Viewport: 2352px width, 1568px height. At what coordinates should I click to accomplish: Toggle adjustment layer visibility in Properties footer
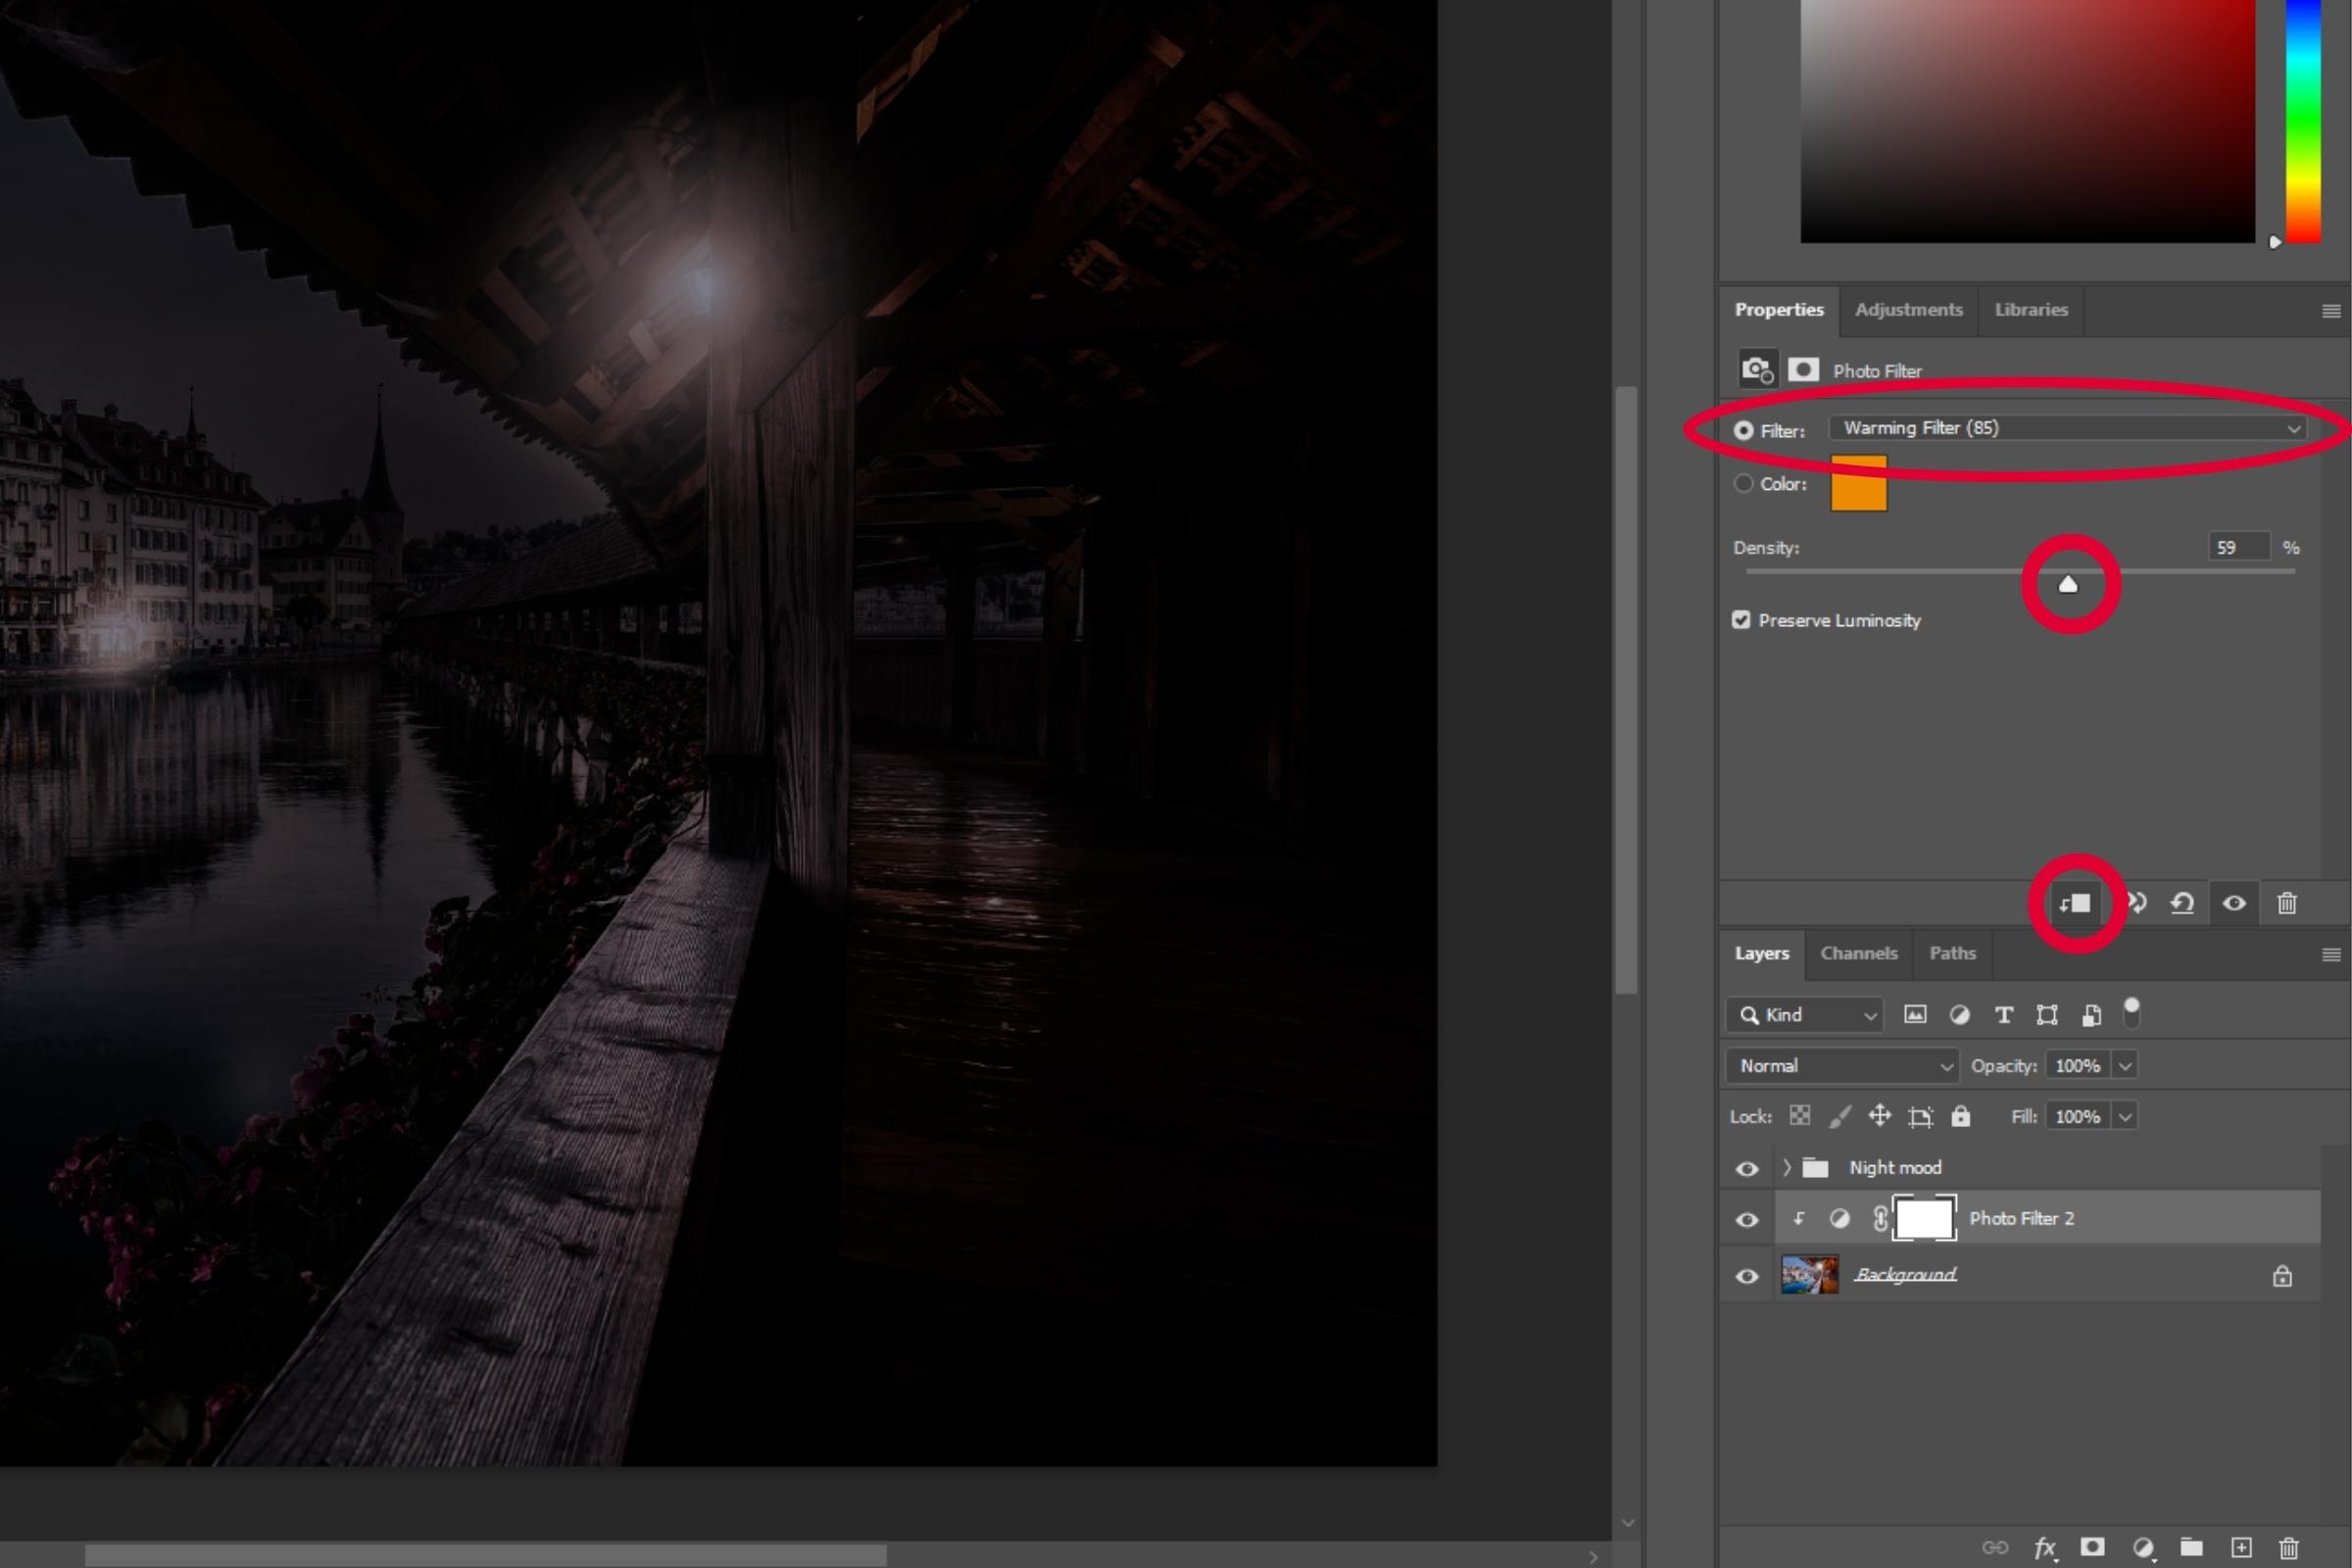point(2234,904)
